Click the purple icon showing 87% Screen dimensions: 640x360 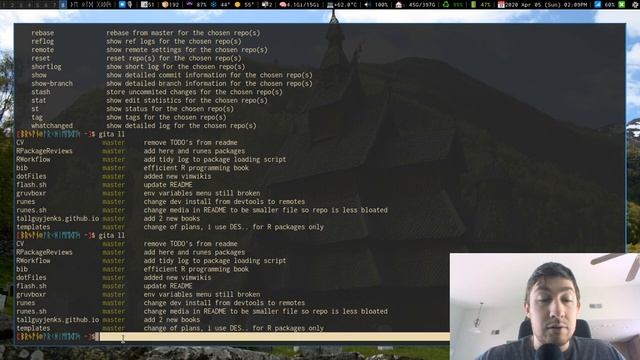(190, 4)
